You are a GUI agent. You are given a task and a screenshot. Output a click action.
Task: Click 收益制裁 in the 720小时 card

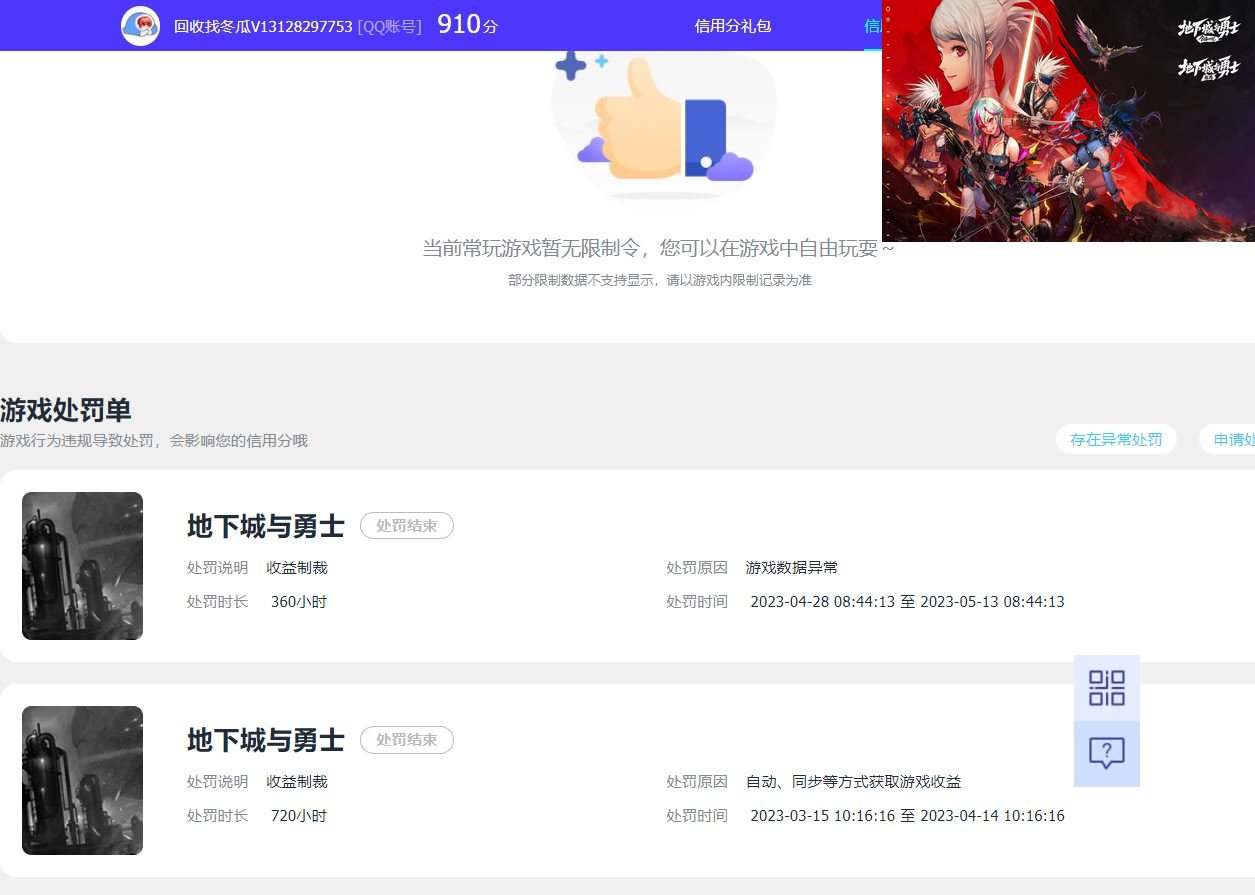297,782
